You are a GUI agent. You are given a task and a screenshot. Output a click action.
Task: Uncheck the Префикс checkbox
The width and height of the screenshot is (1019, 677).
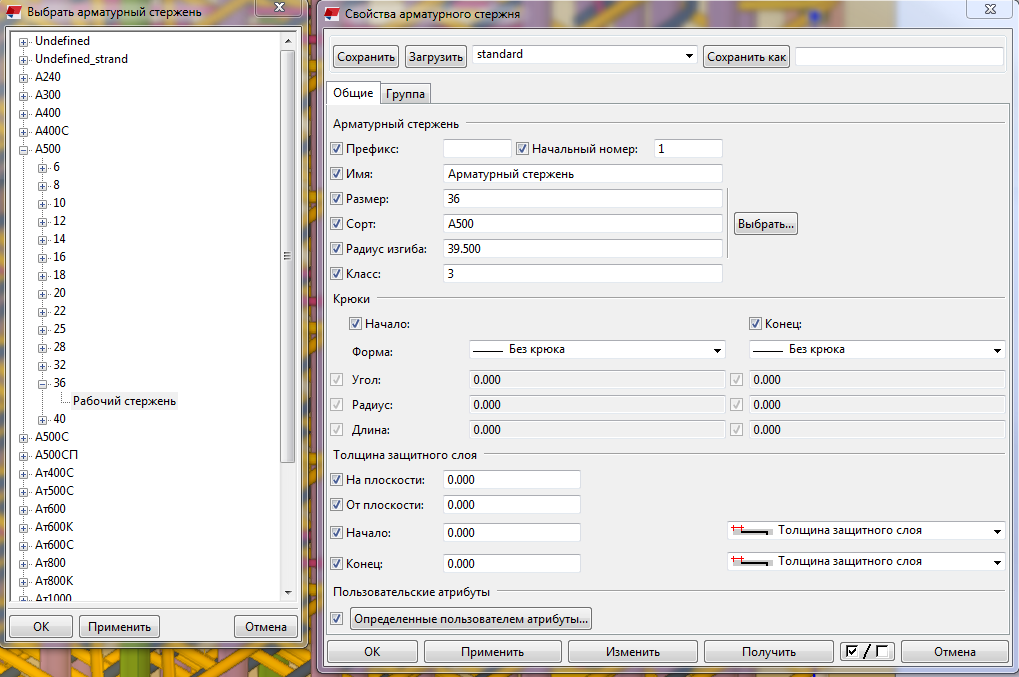pos(337,149)
